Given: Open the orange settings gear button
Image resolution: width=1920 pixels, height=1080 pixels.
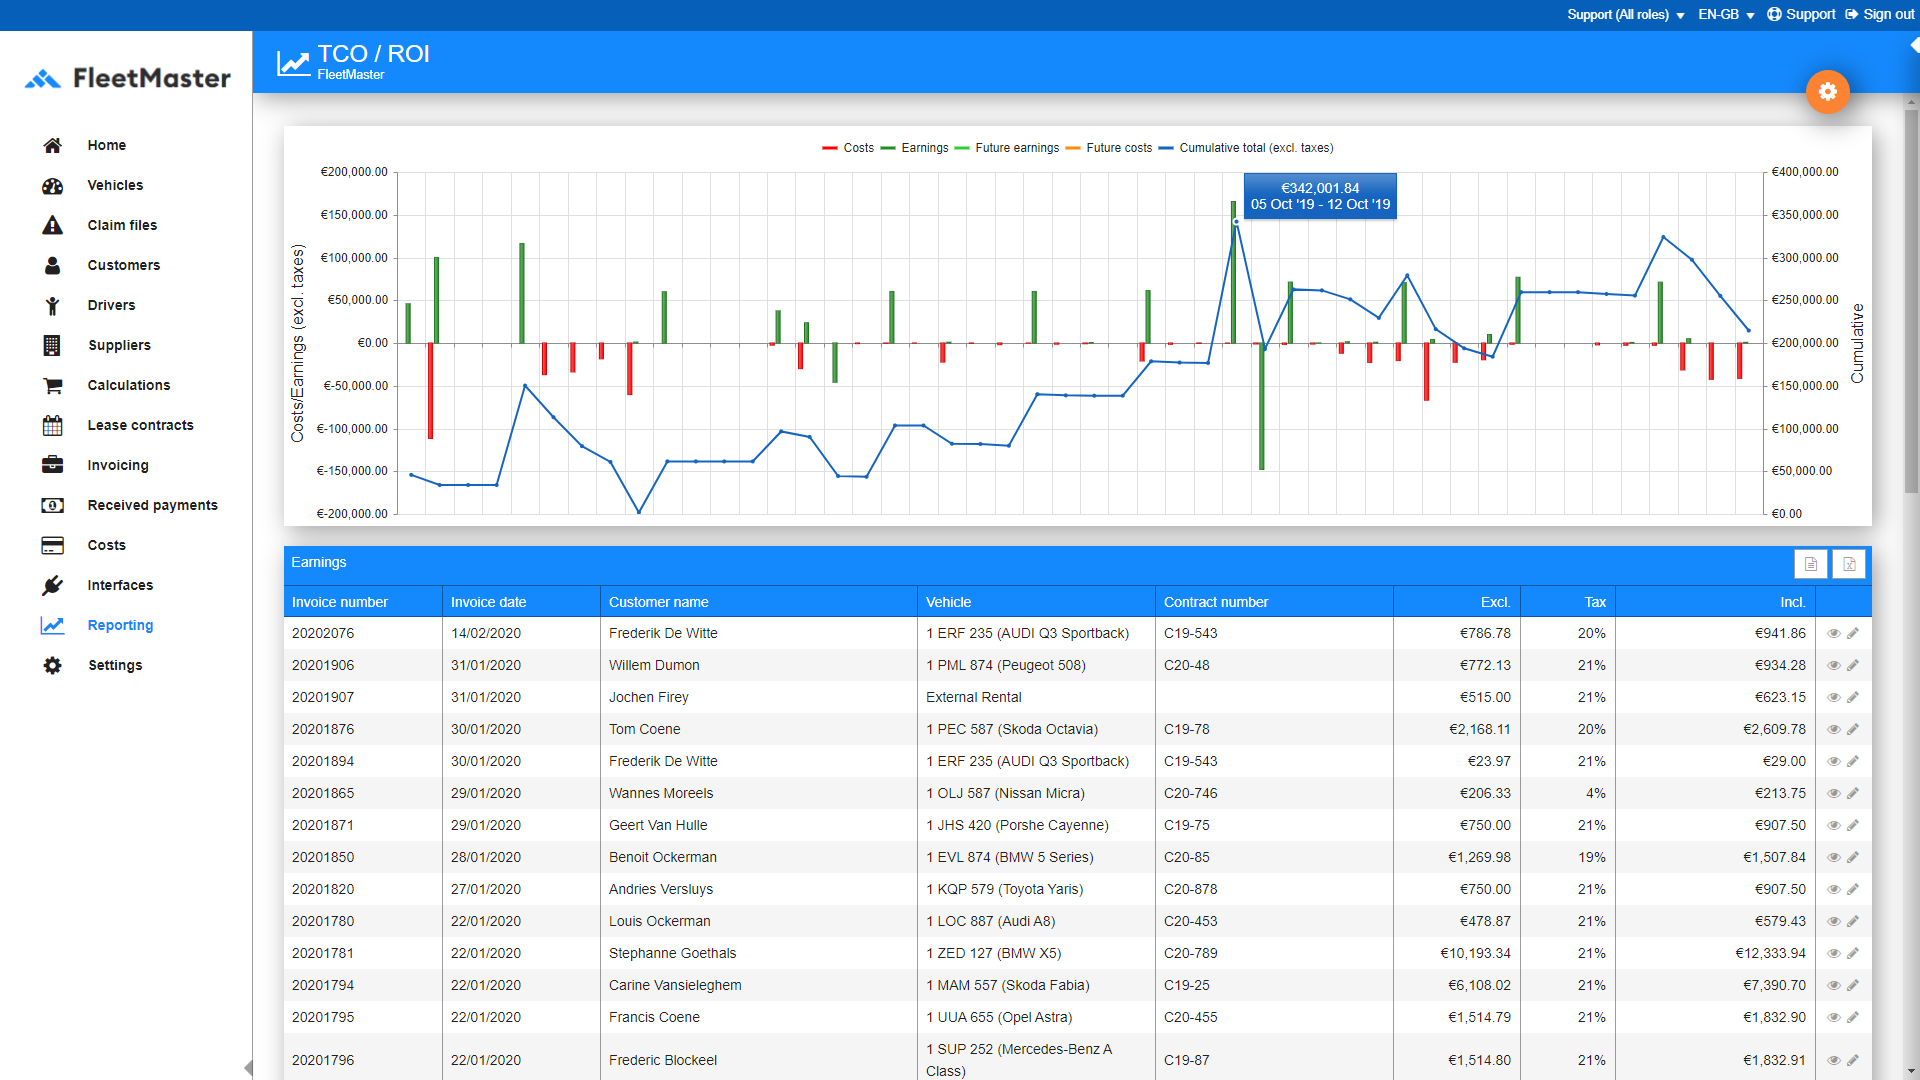Looking at the screenshot, I should (x=1827, y=92).
